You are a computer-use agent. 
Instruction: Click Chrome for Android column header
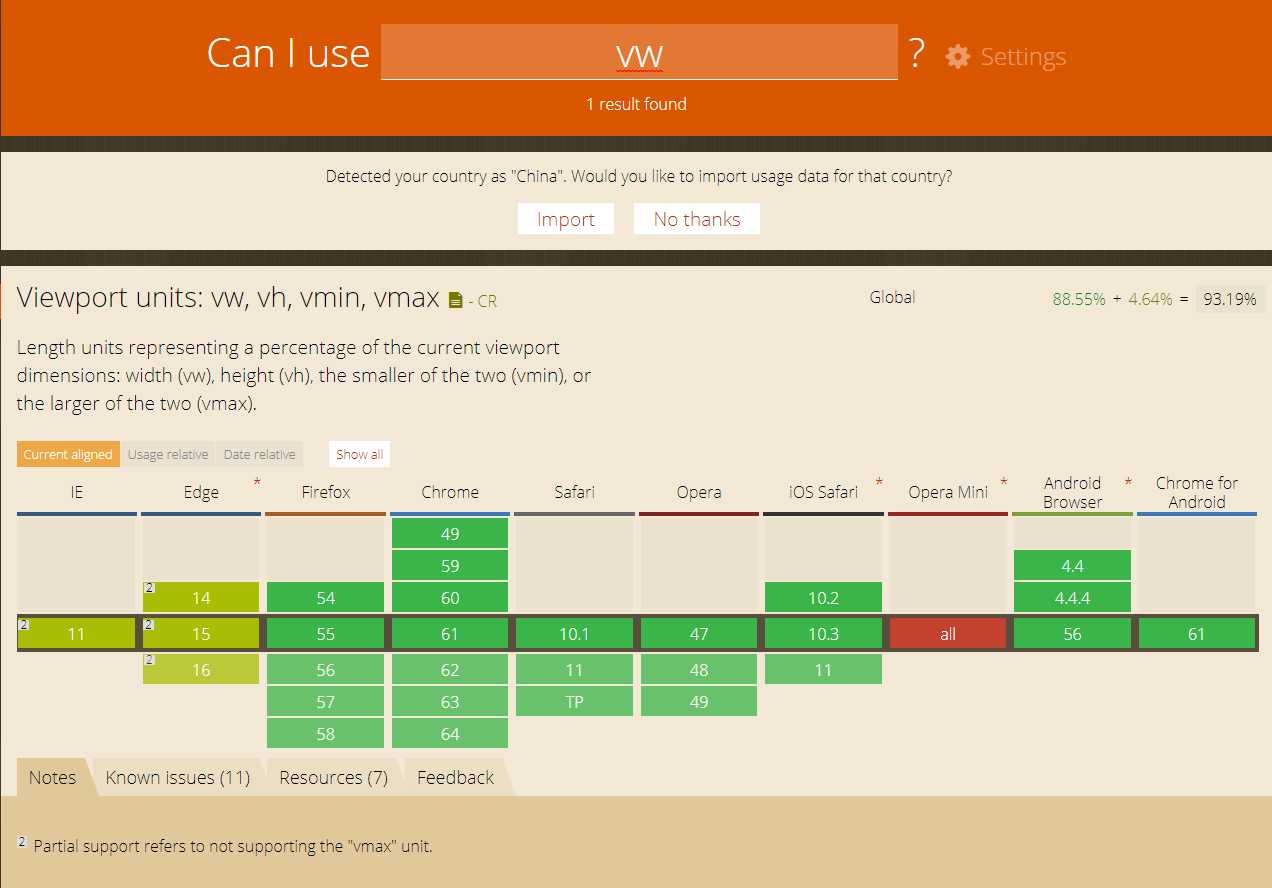click(1197, 492)
